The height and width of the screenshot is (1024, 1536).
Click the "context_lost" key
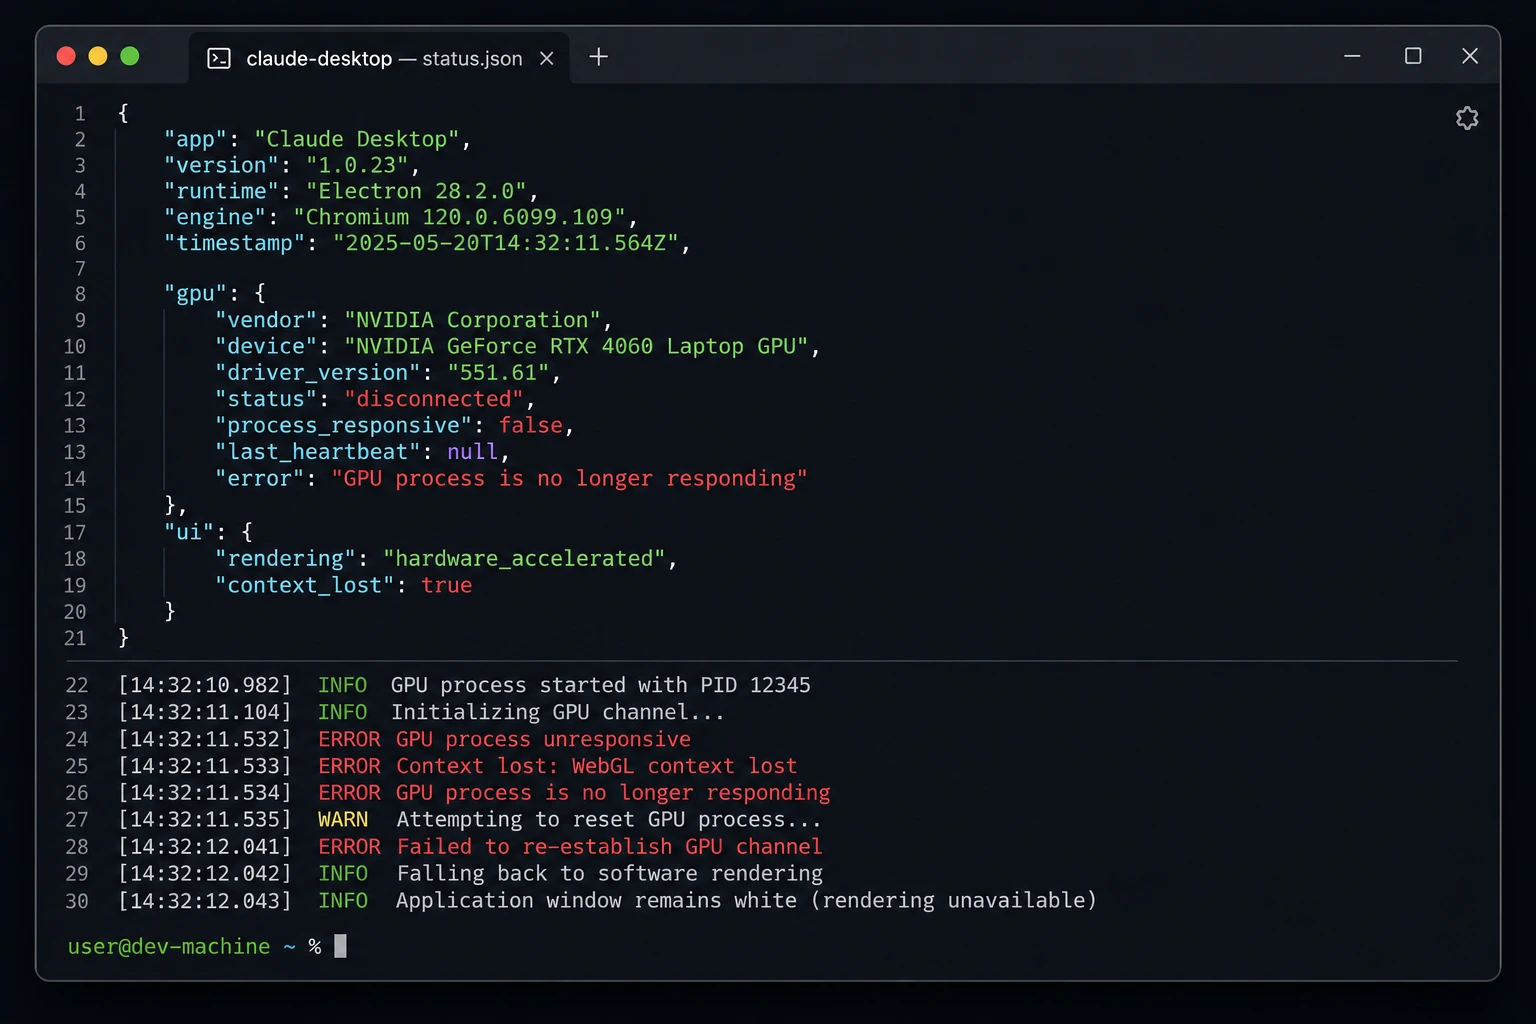(305, 585)
